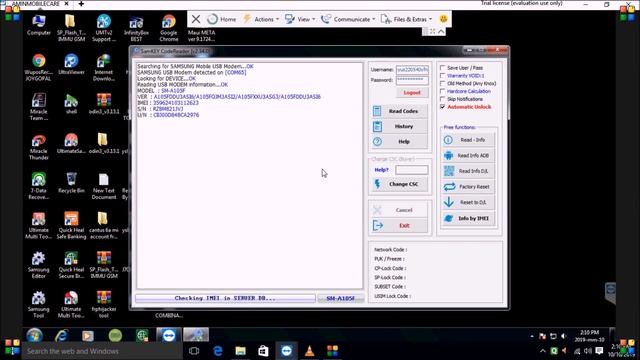
Task: Open the Recycle Bin desktop icon
Action: [x=71, y=182]
